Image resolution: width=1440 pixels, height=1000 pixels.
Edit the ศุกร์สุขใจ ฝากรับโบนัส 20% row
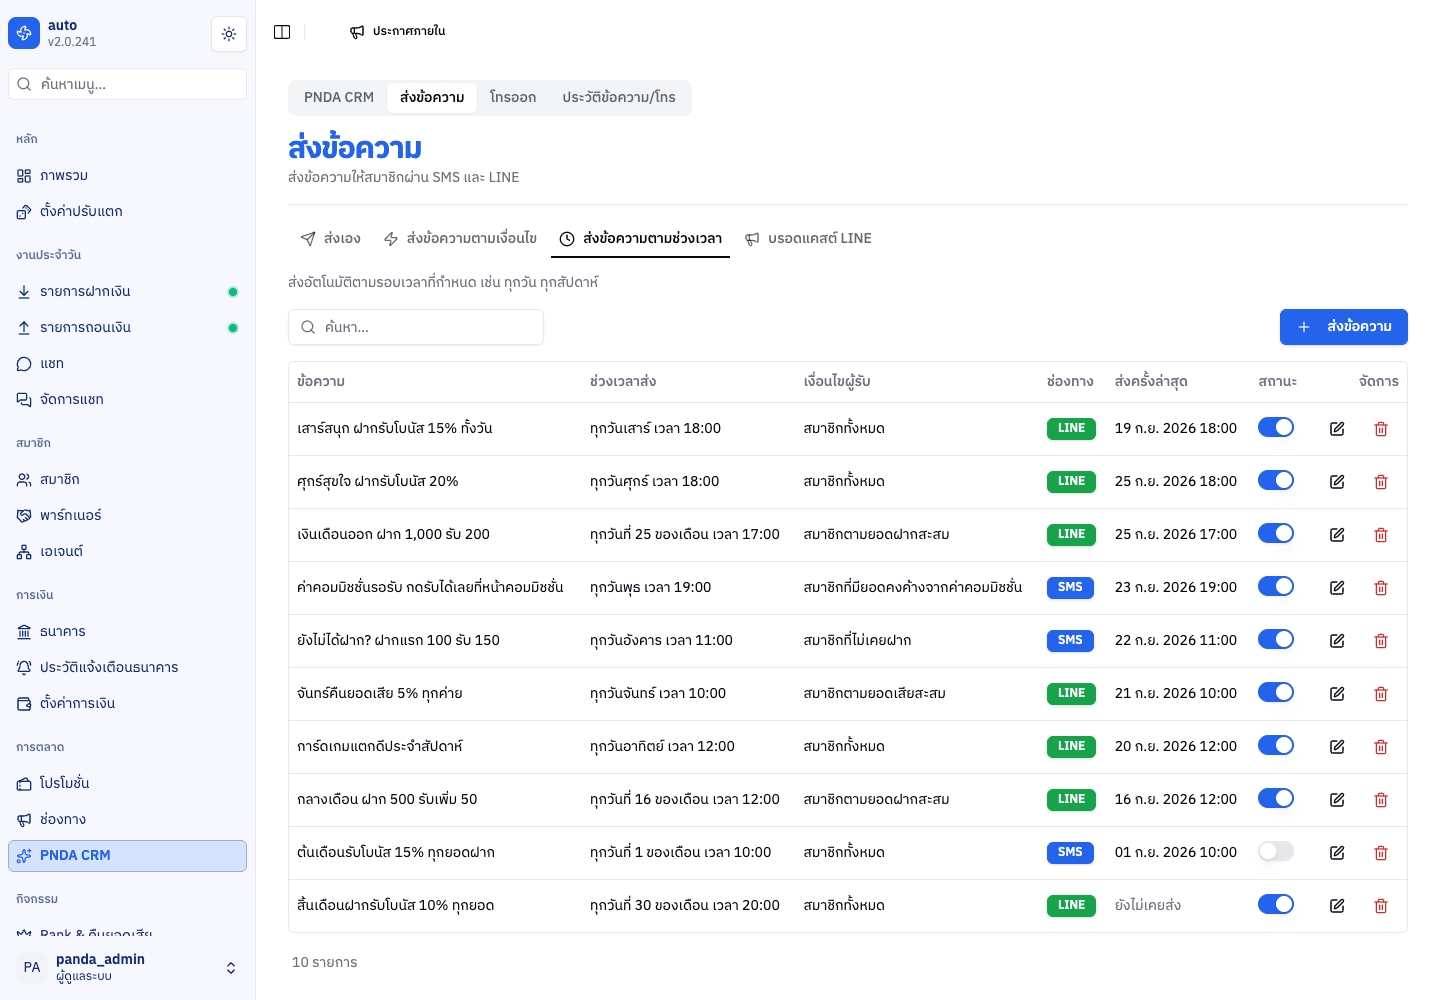(1337, 482)
